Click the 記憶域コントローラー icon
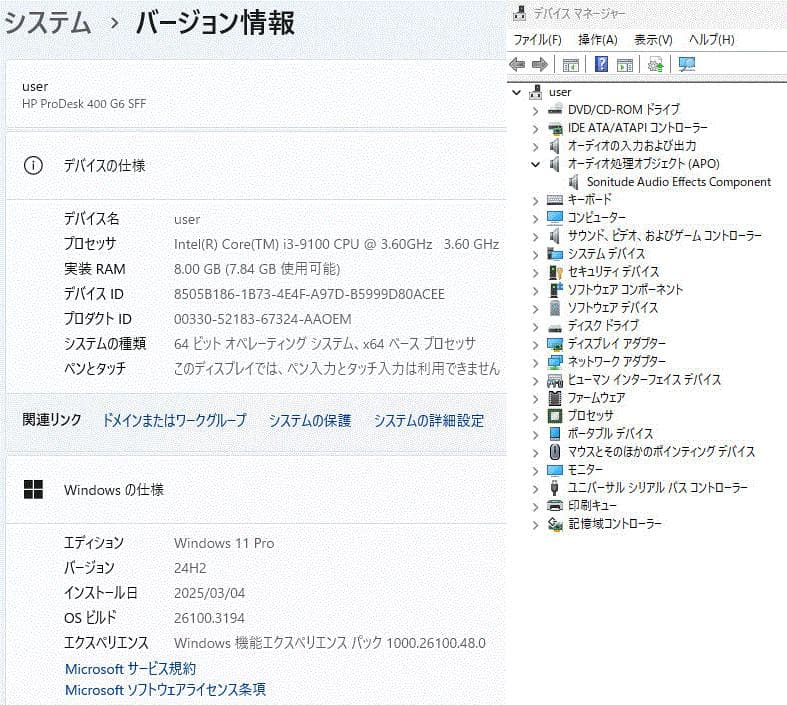 (555, 524)
